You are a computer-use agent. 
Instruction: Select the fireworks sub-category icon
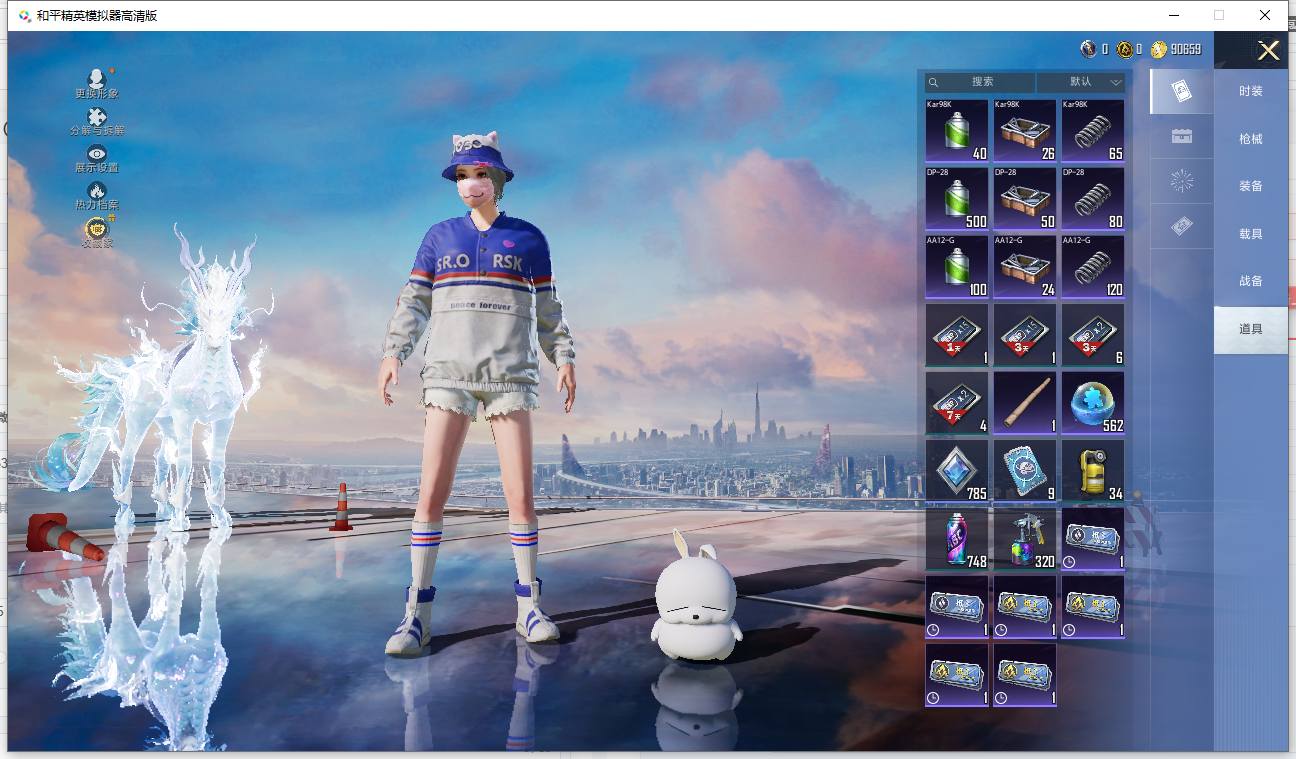click(1181, 181)
